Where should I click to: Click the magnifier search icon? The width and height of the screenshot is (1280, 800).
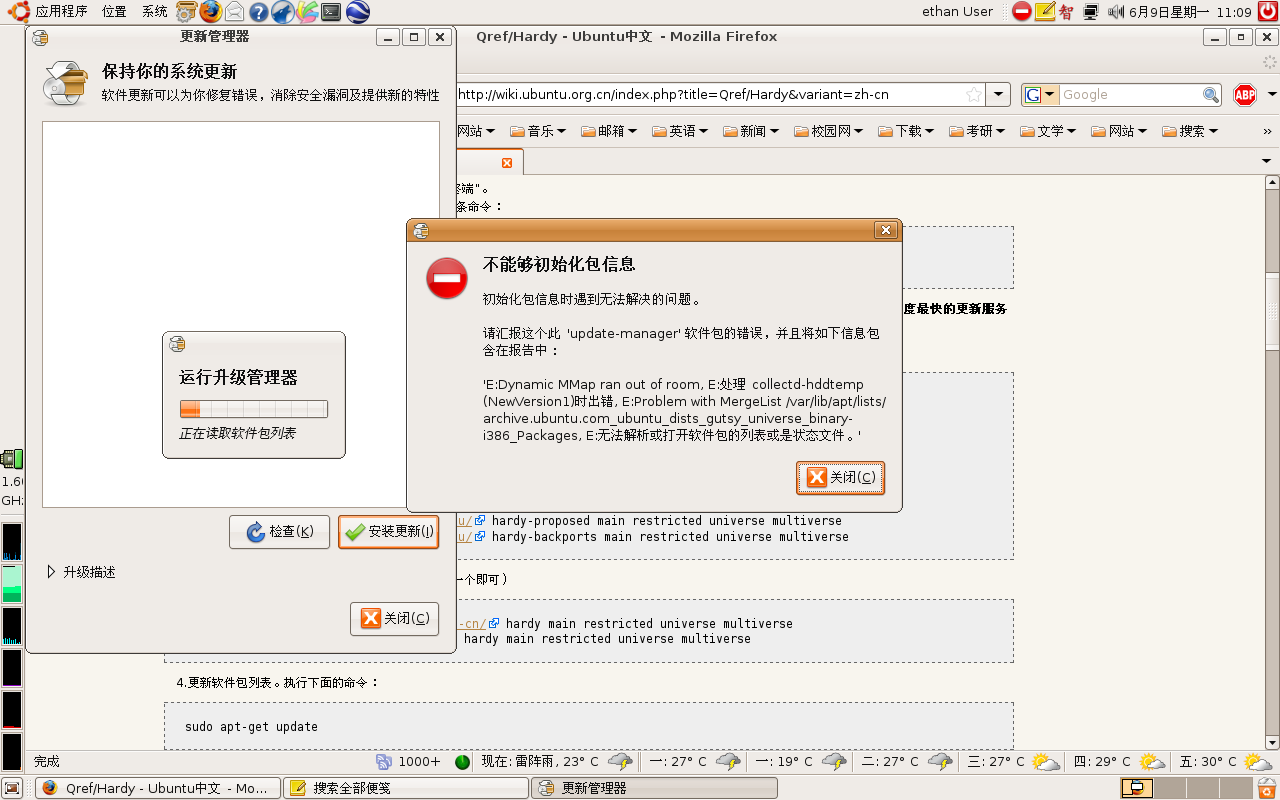click(1211, 95)
